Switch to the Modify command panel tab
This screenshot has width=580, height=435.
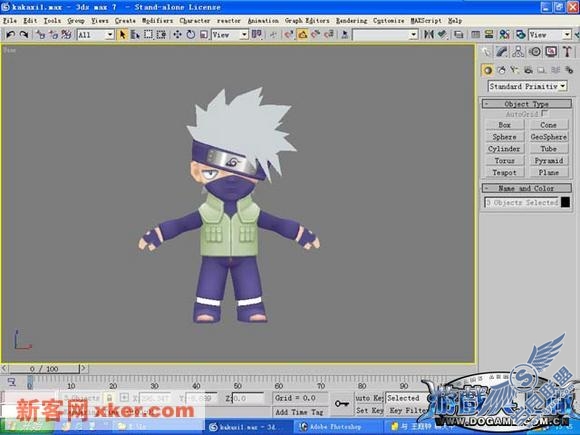pyautogui.click(x=502, y=52)
